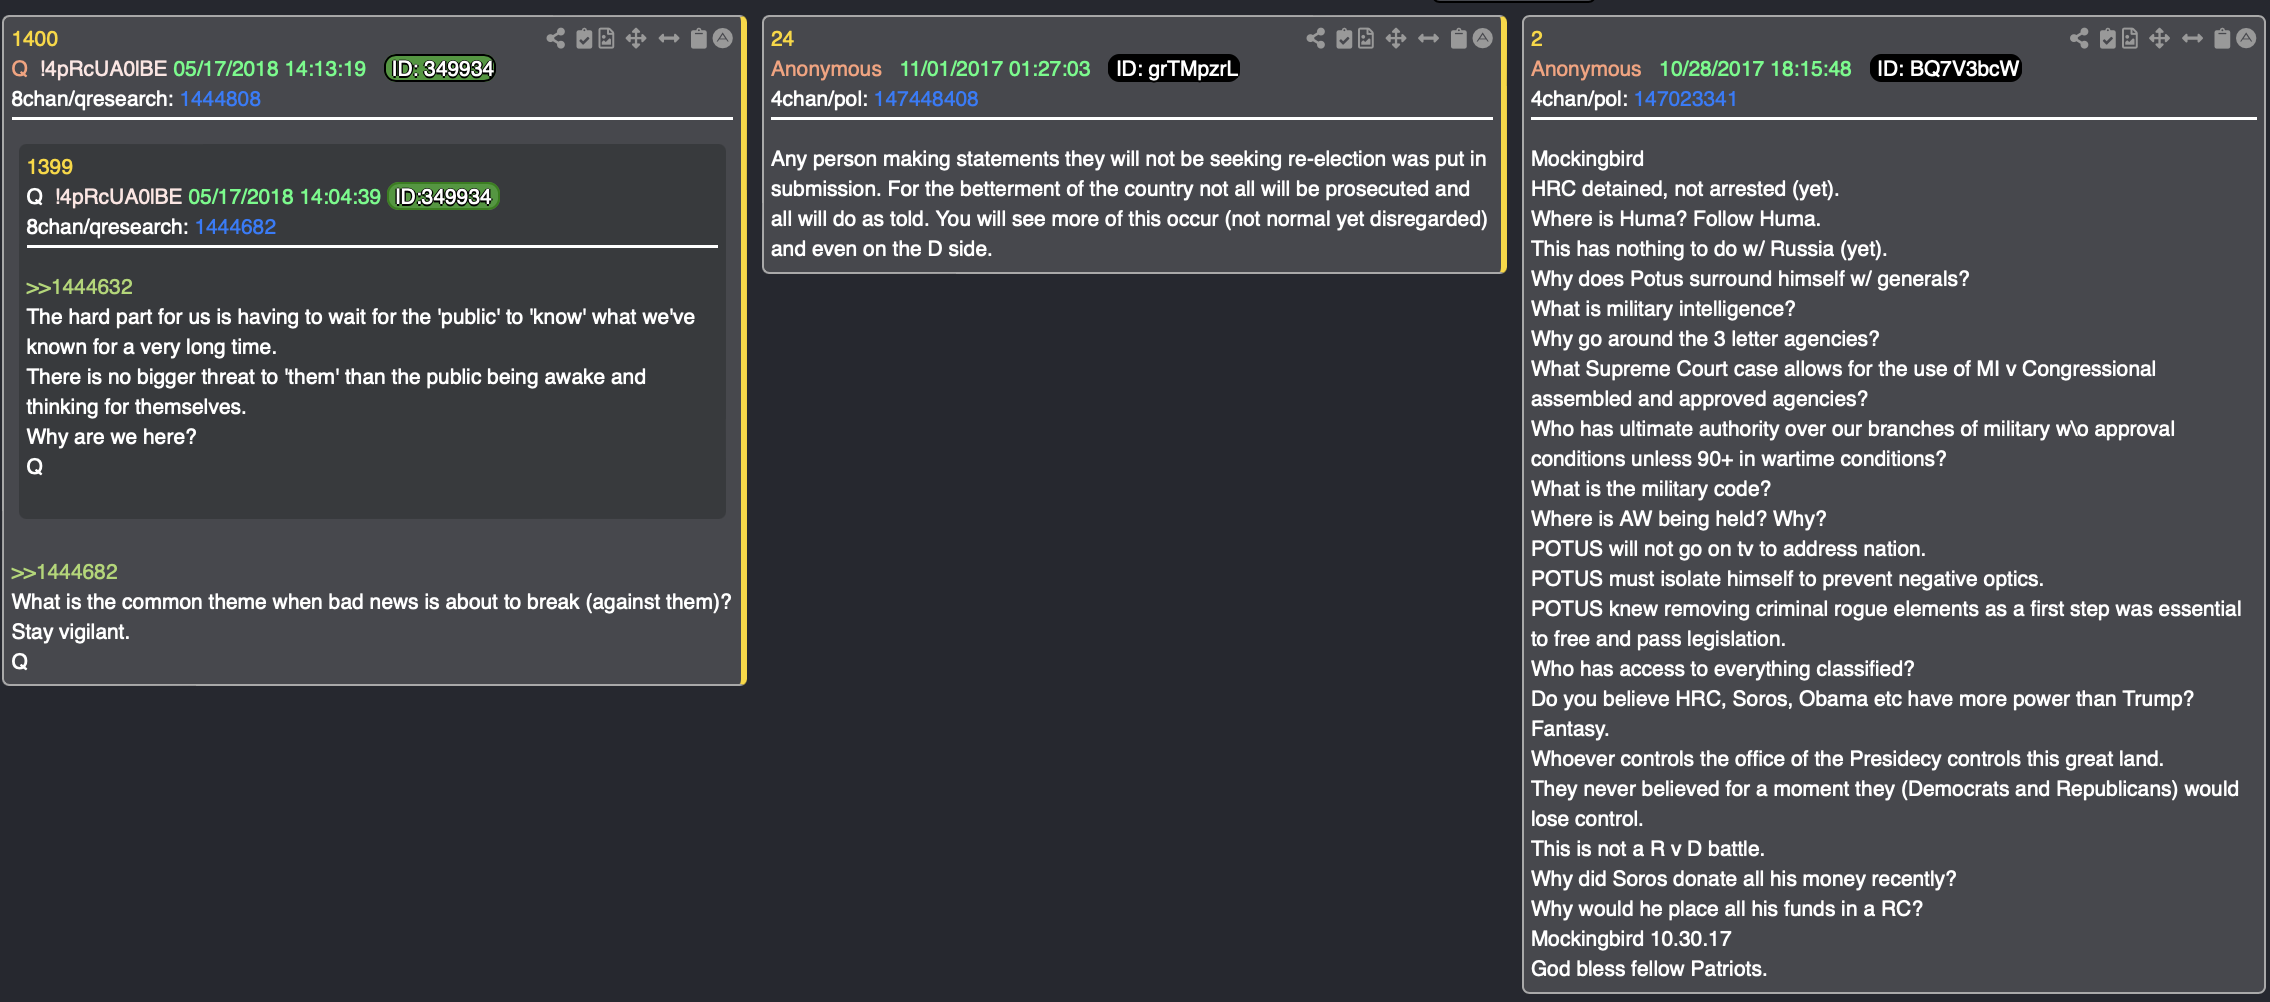This screenshot has width=2270, height=1002.
Task: Click the ID:349934 badge on post 1399
Action: click(x=443, y=197)
